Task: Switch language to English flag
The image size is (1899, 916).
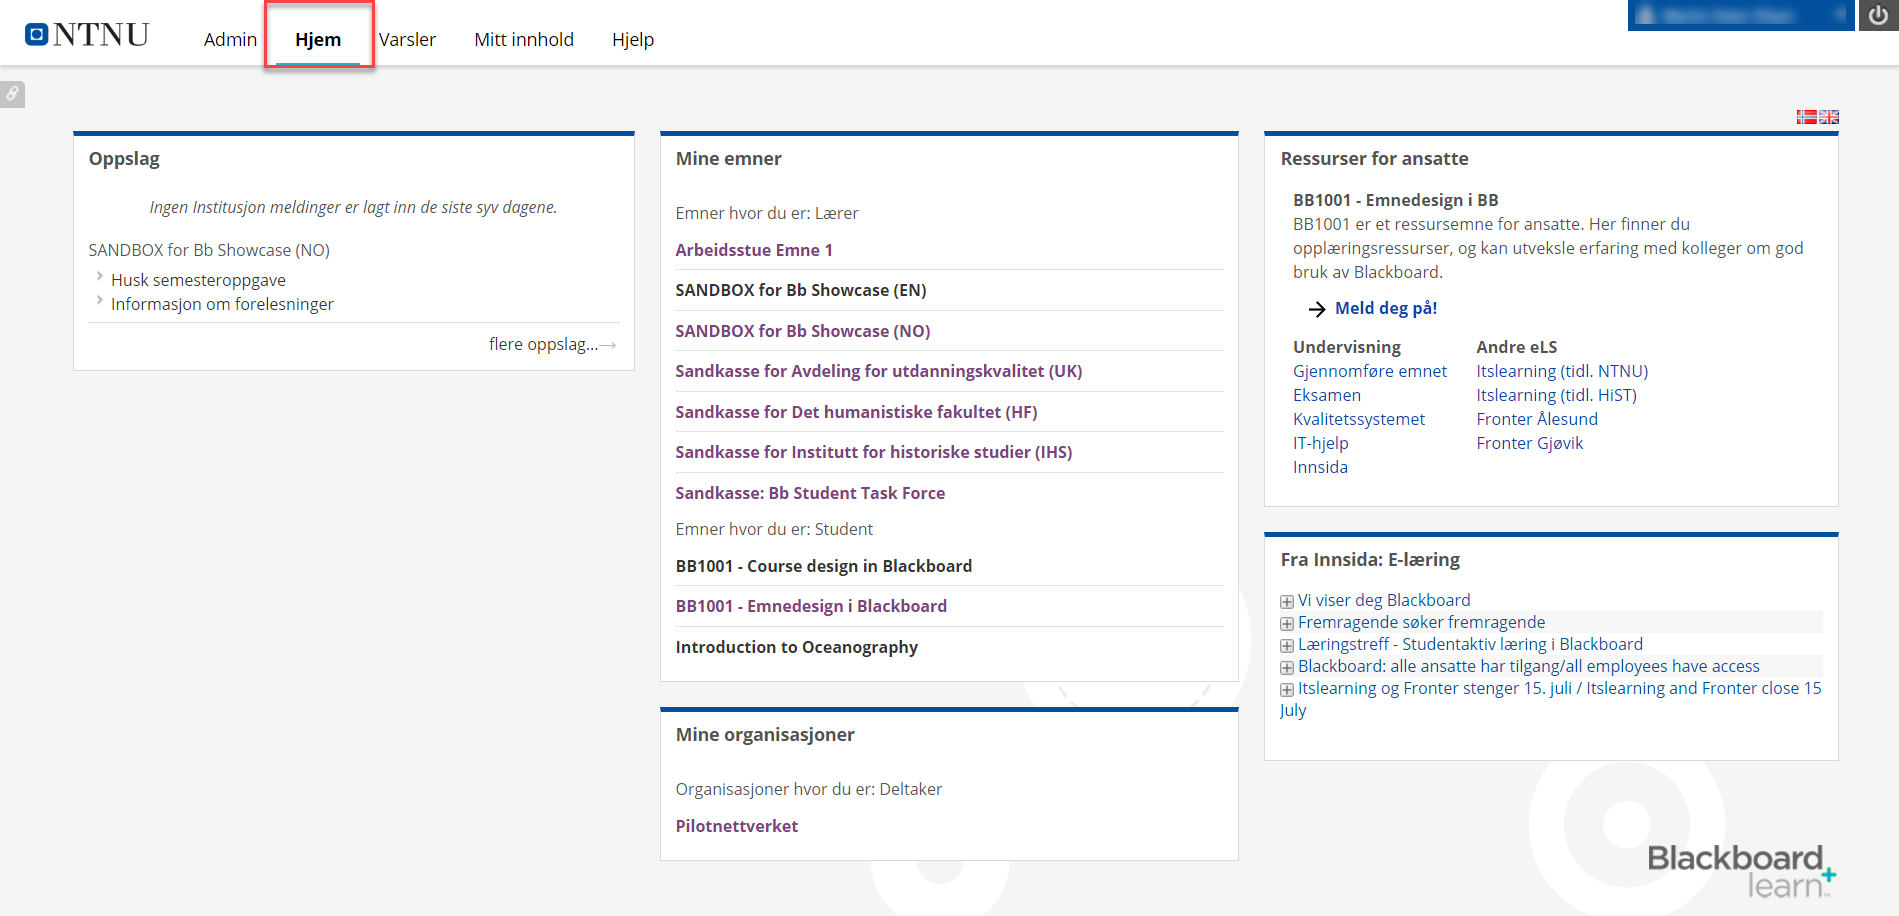Action: coord(1829,117)
